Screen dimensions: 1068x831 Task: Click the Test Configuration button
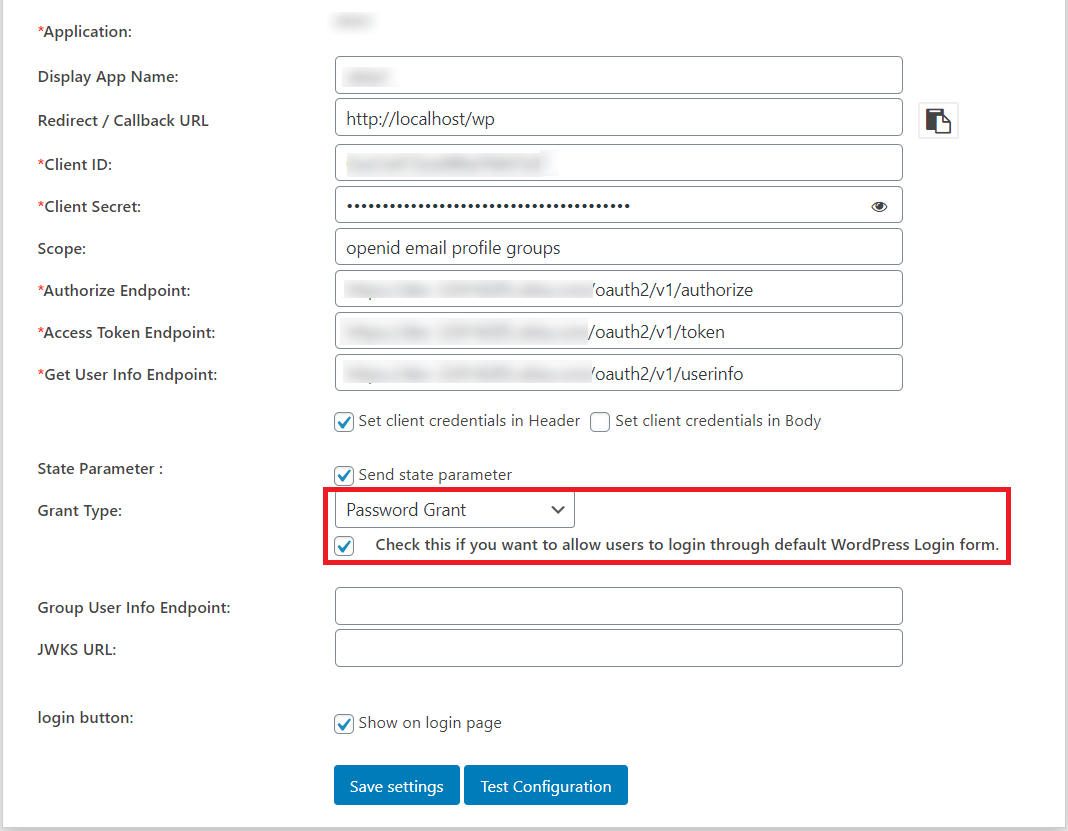coord(546,785)
